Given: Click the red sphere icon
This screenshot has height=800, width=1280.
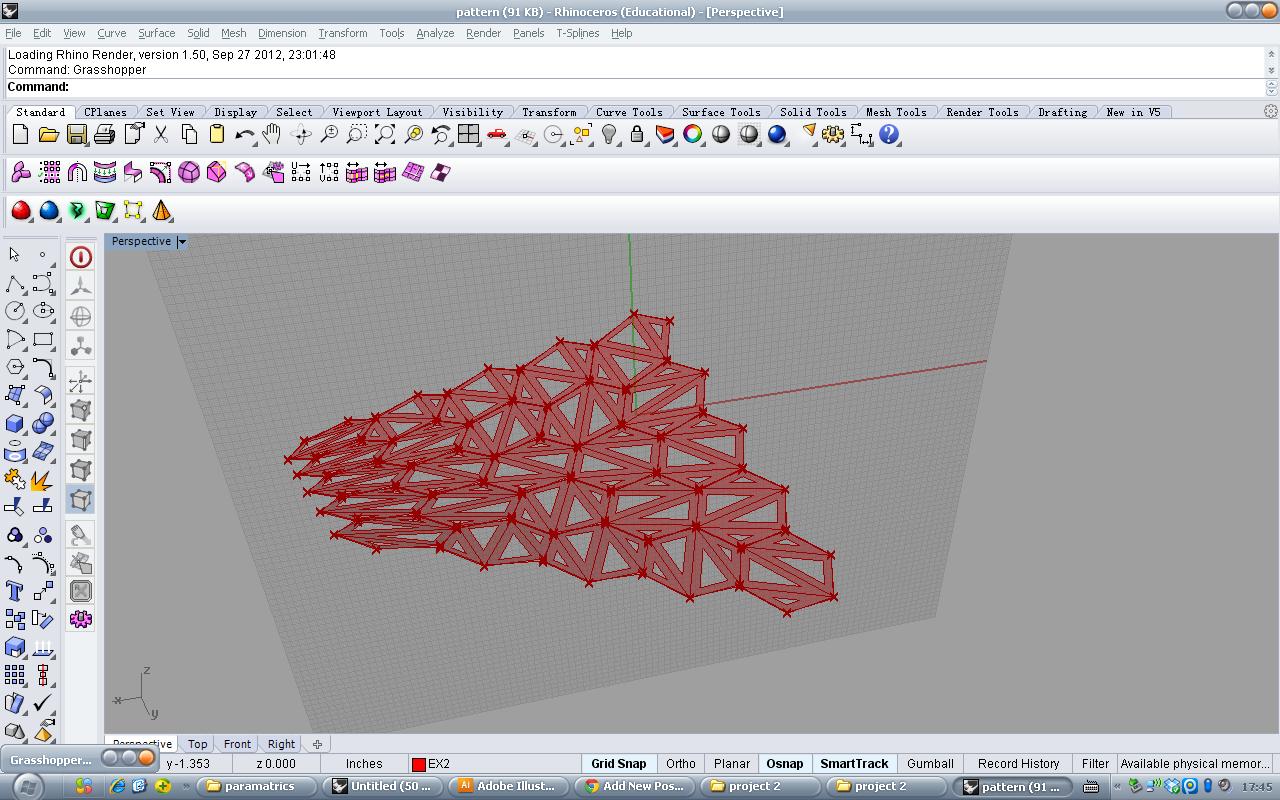Looking at the screenshot, I should [x=21, y=211].
